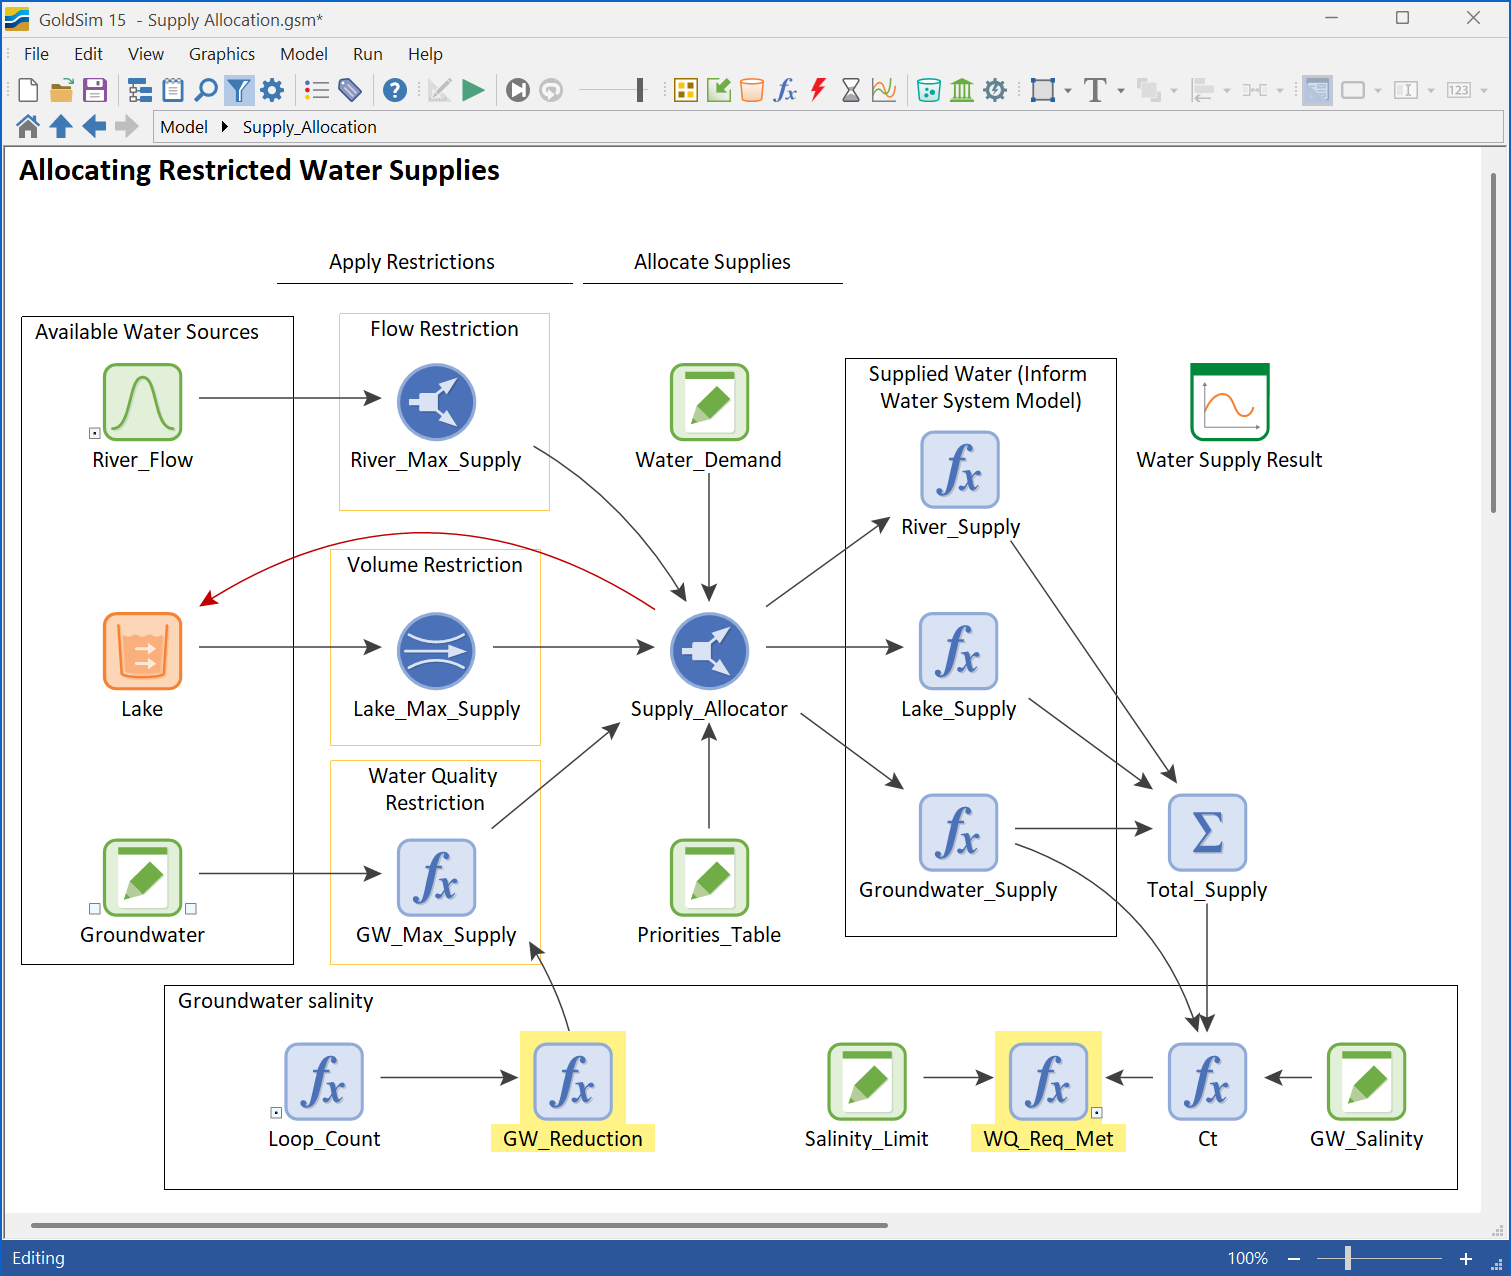Viewport: 1511px width, 1276px height.
Task: Click the blue tag toolbar icon
Action: [350, 90]
